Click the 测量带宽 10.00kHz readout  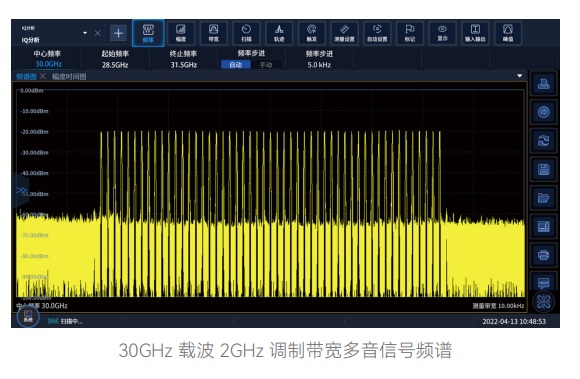coord(498,306)
